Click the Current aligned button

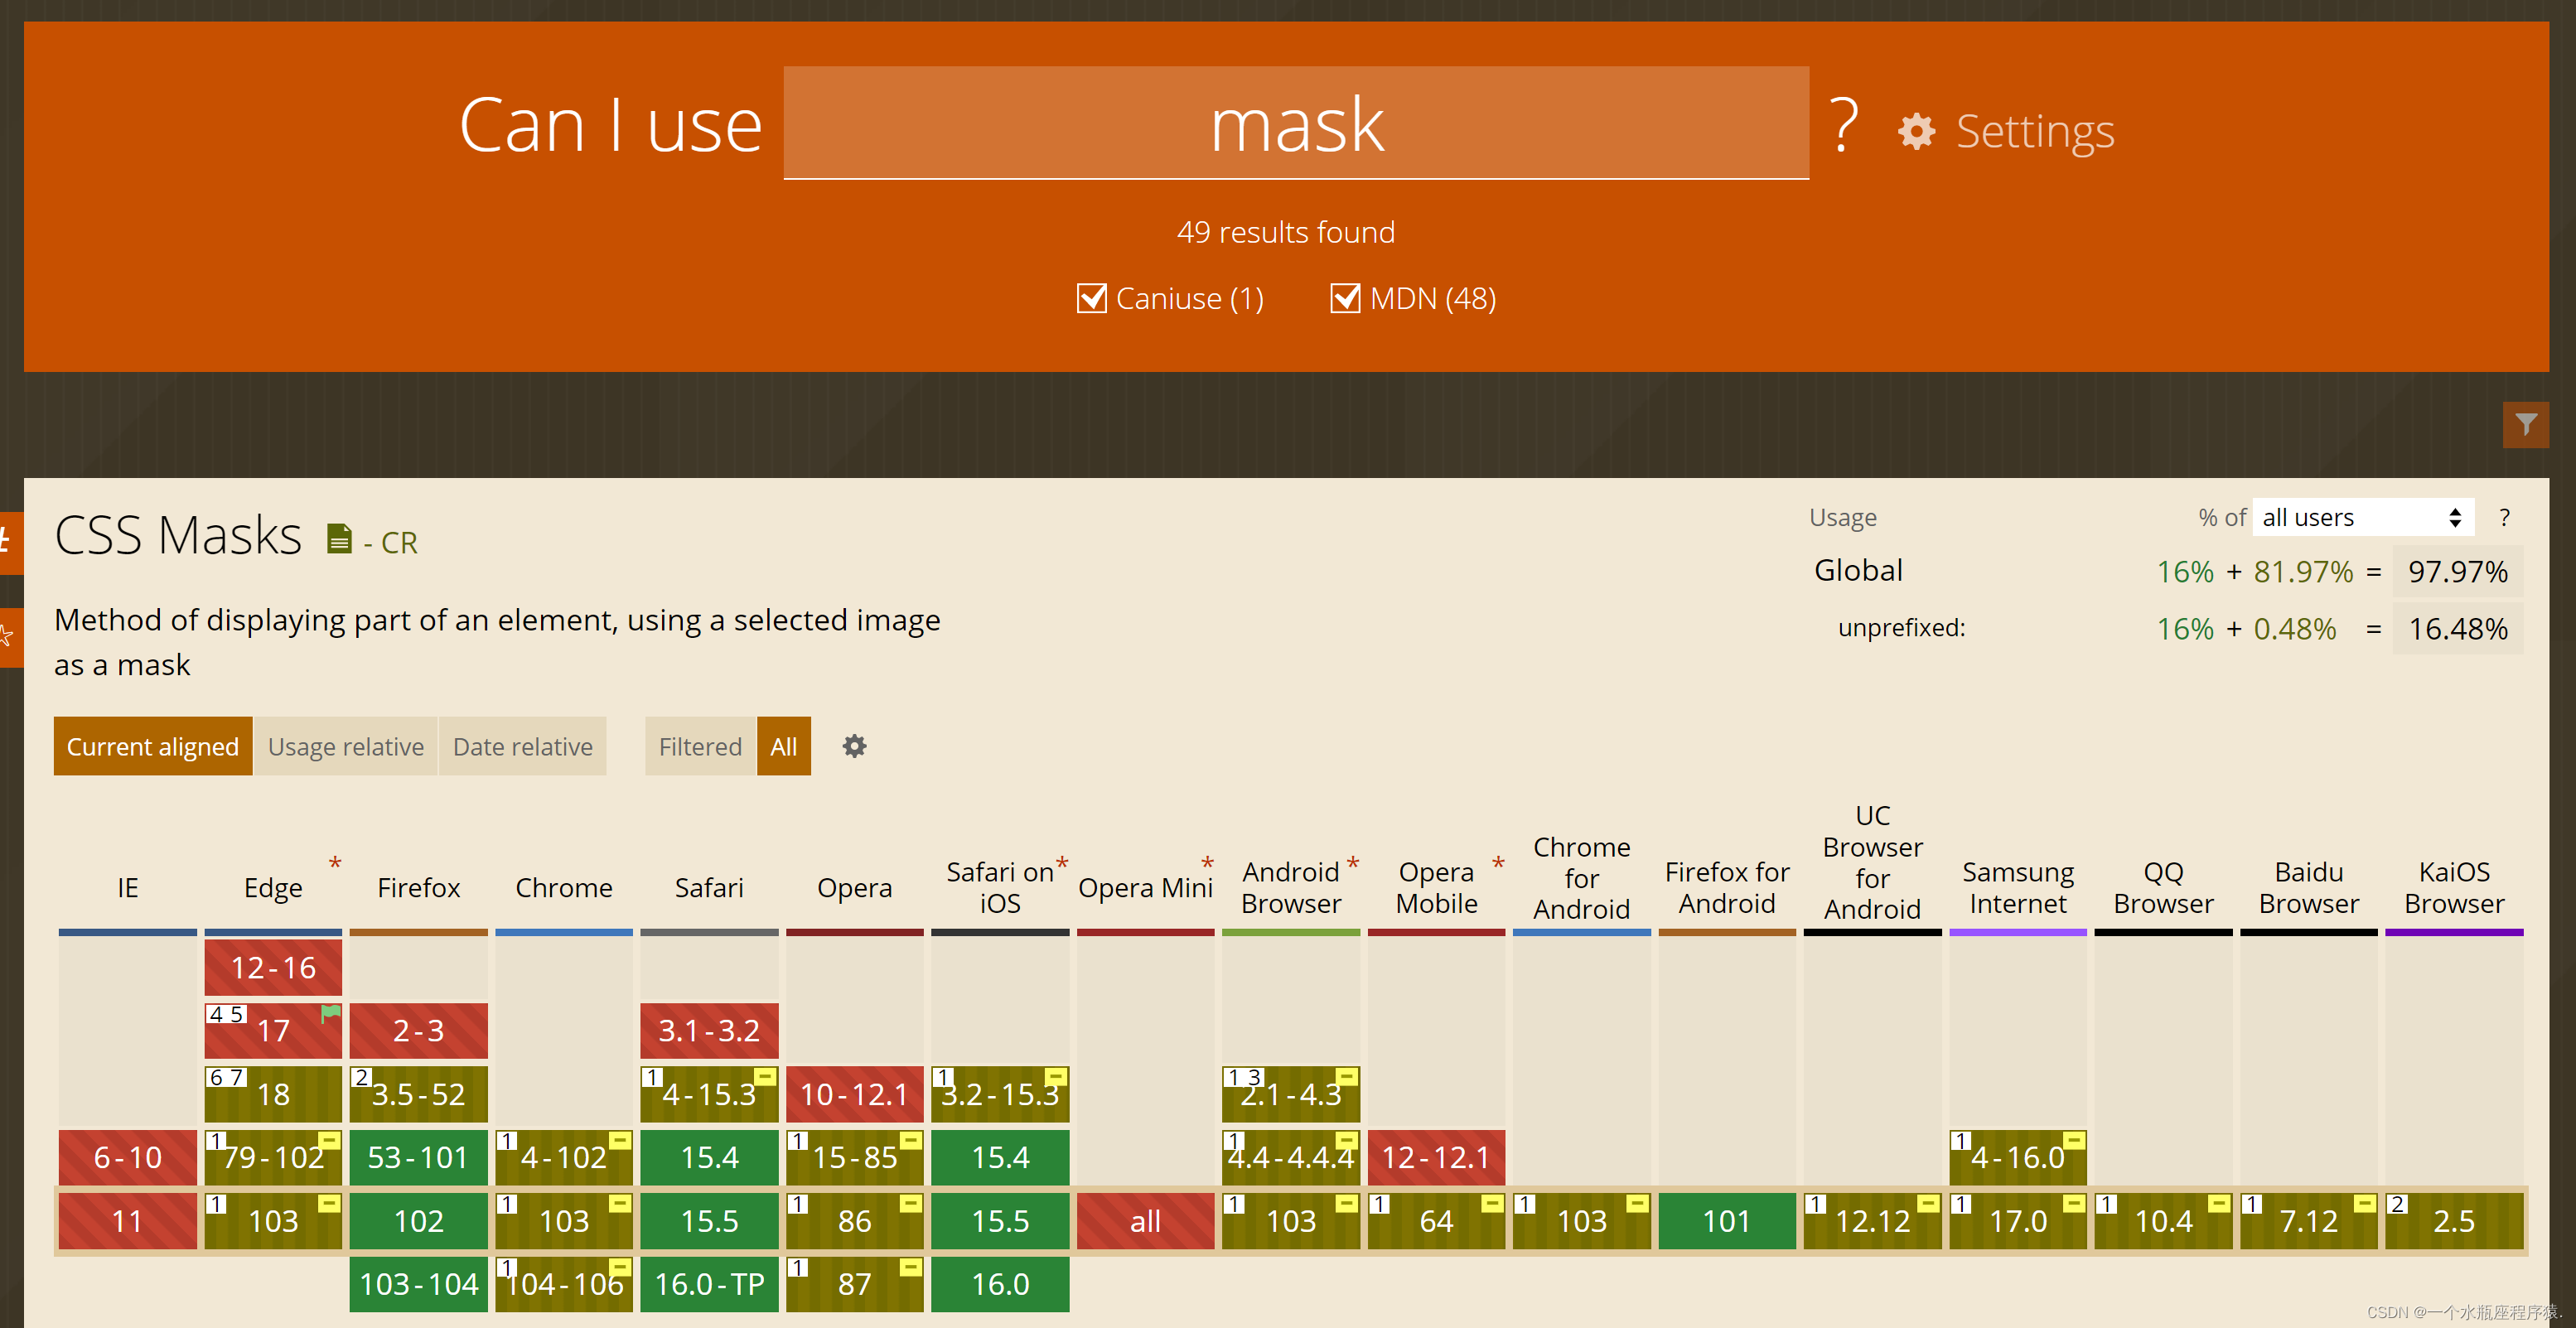click(x=151, y=746)
